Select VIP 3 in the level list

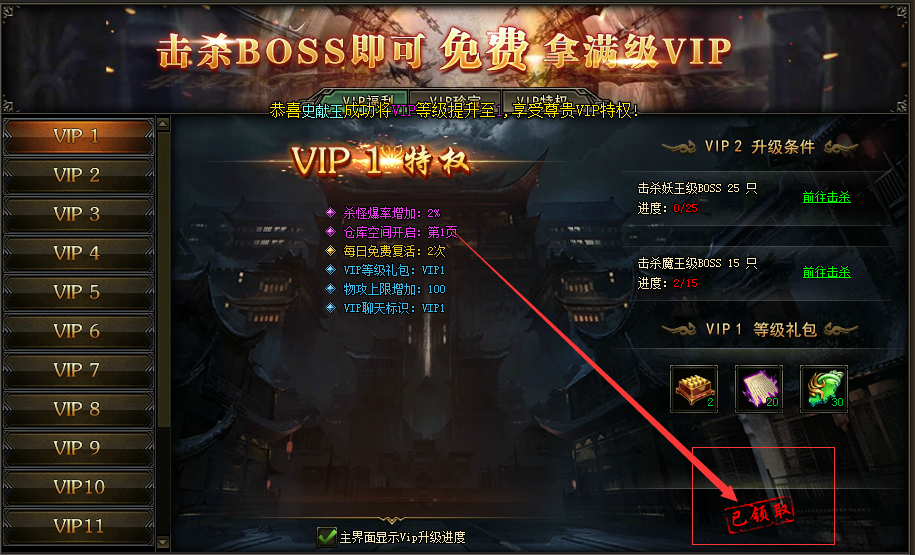[78, 214]
